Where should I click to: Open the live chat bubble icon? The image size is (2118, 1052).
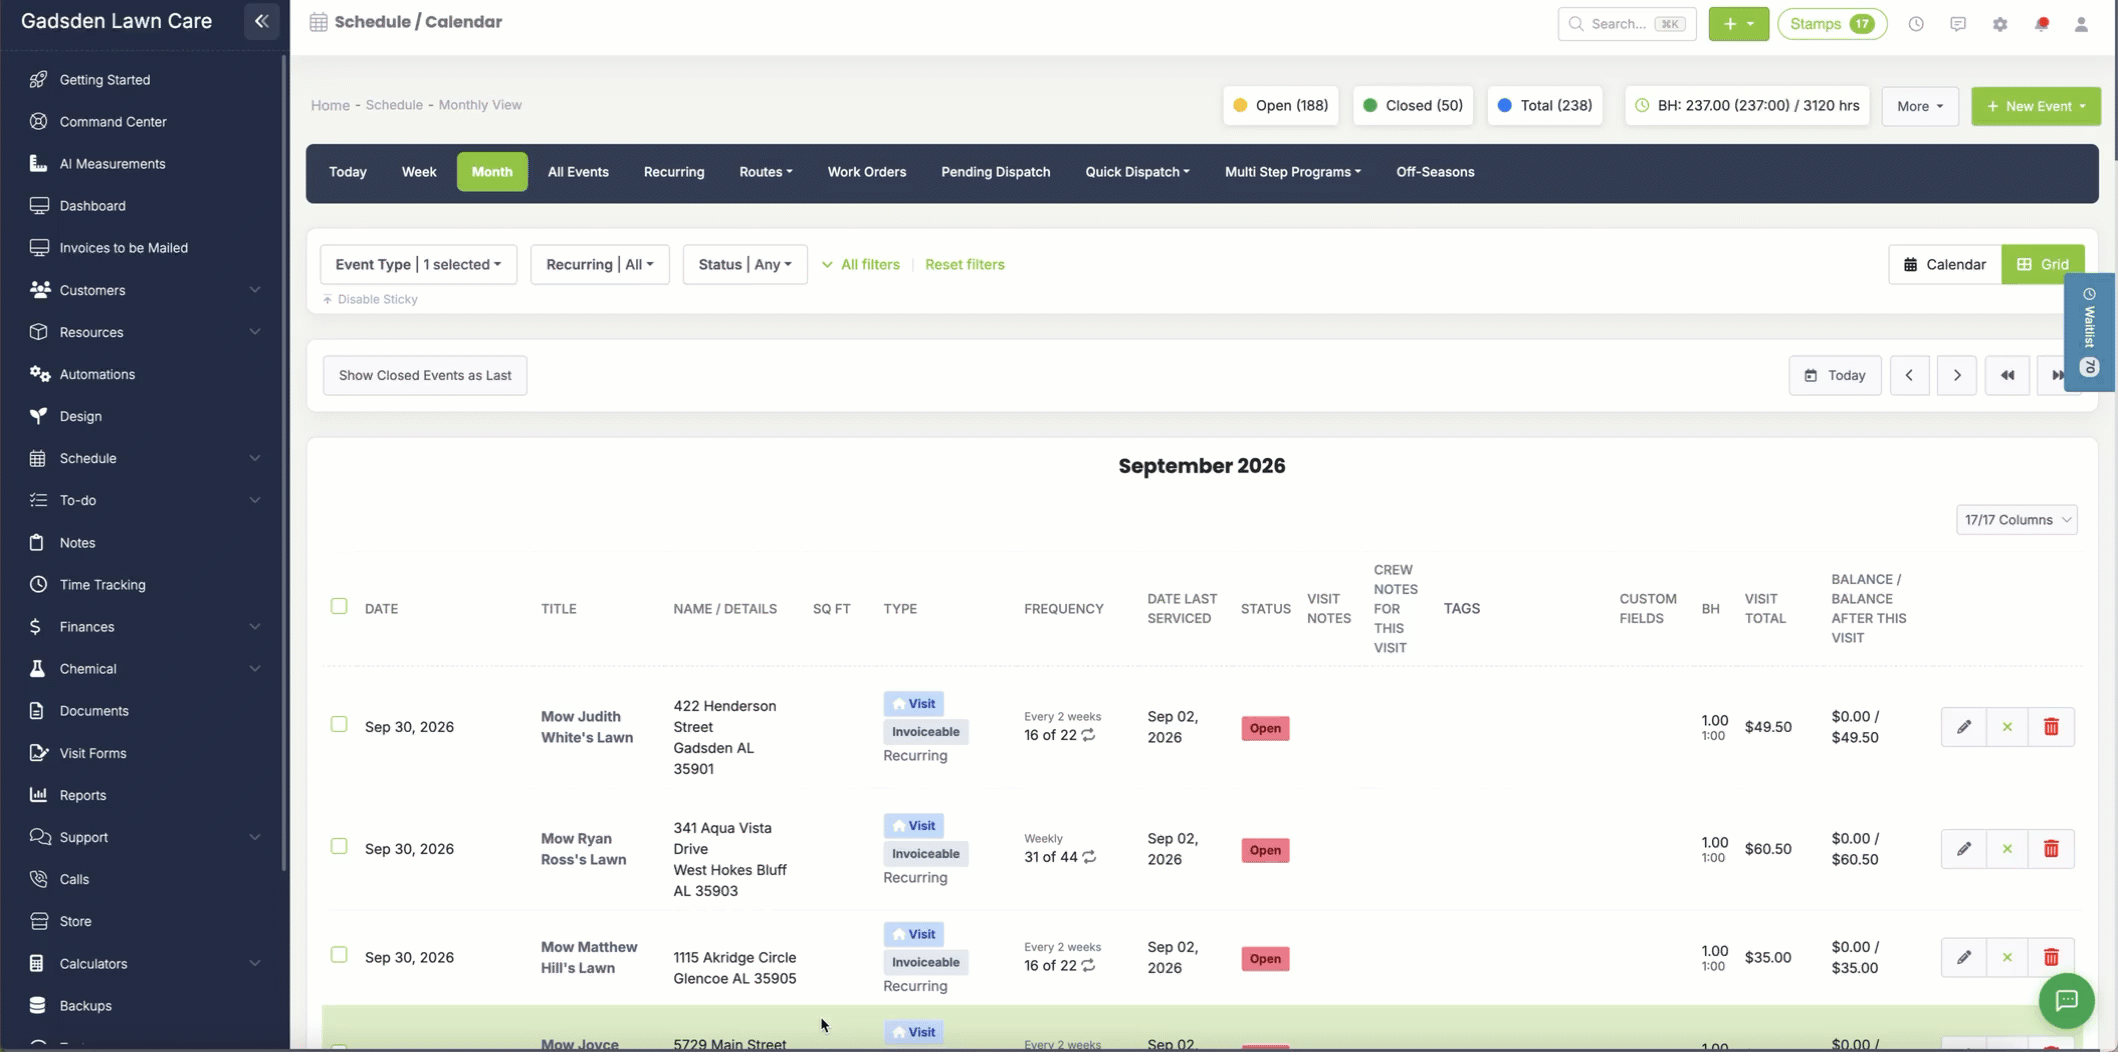tap(2066, 1000)
